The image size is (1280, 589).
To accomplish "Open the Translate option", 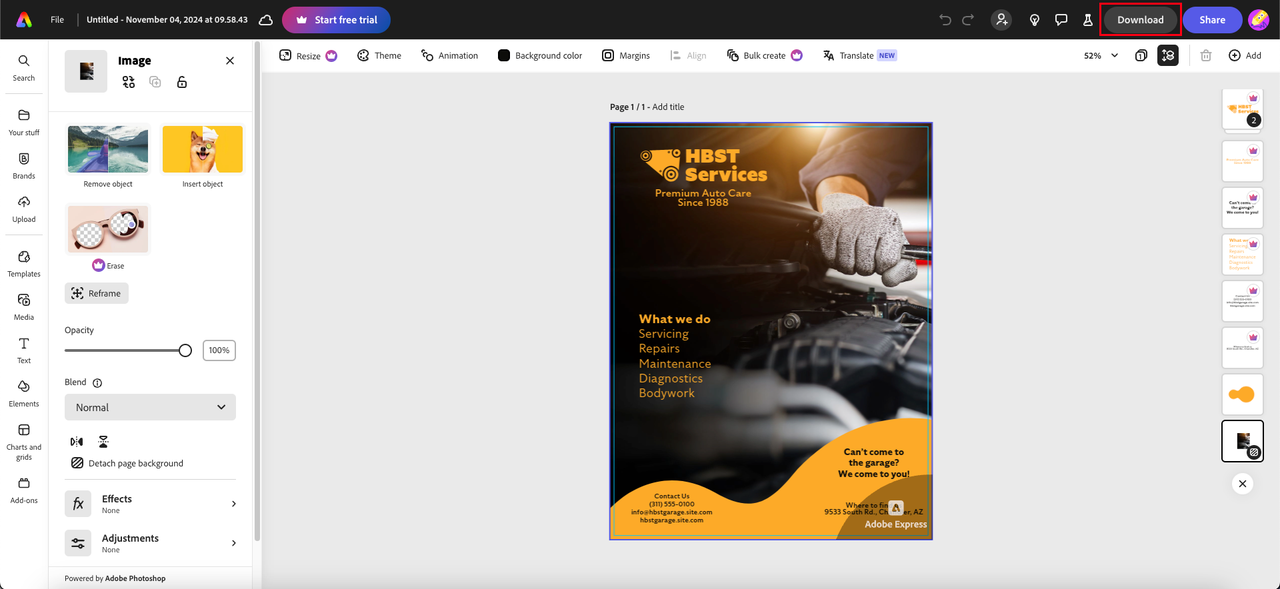I will click(x=859, y=56).
